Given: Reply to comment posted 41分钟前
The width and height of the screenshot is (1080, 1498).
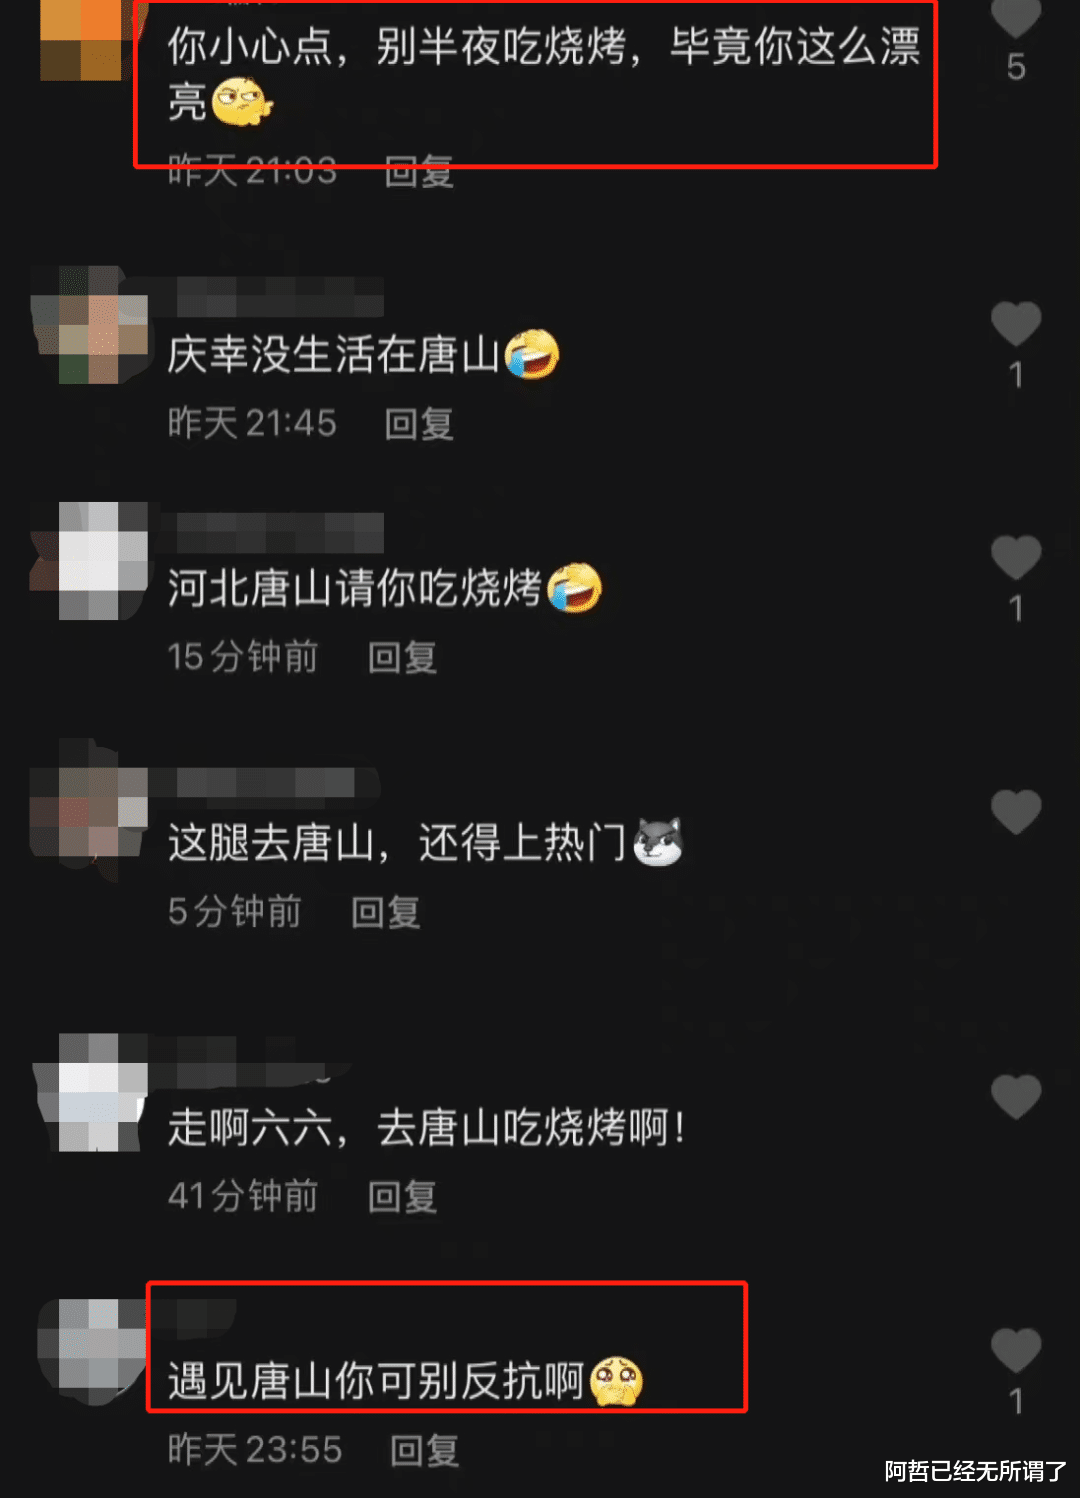Looking at the screenshot, I should (x=402, y=1196).
